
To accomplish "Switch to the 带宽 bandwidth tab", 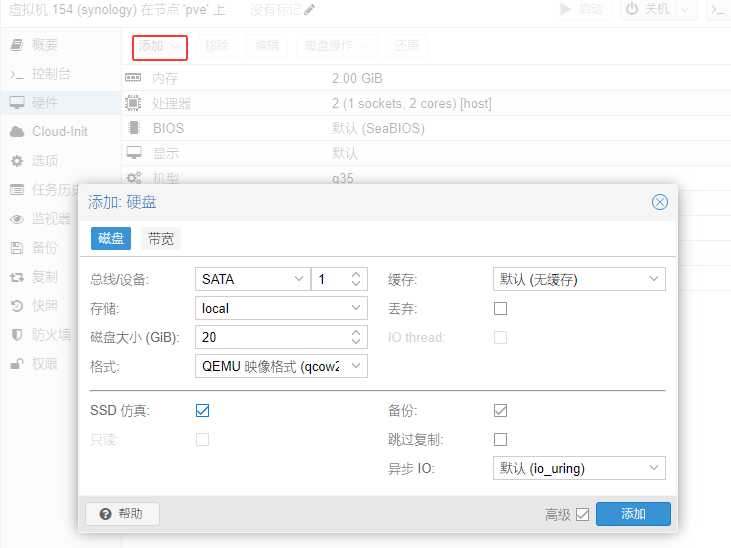I will 160,238.
